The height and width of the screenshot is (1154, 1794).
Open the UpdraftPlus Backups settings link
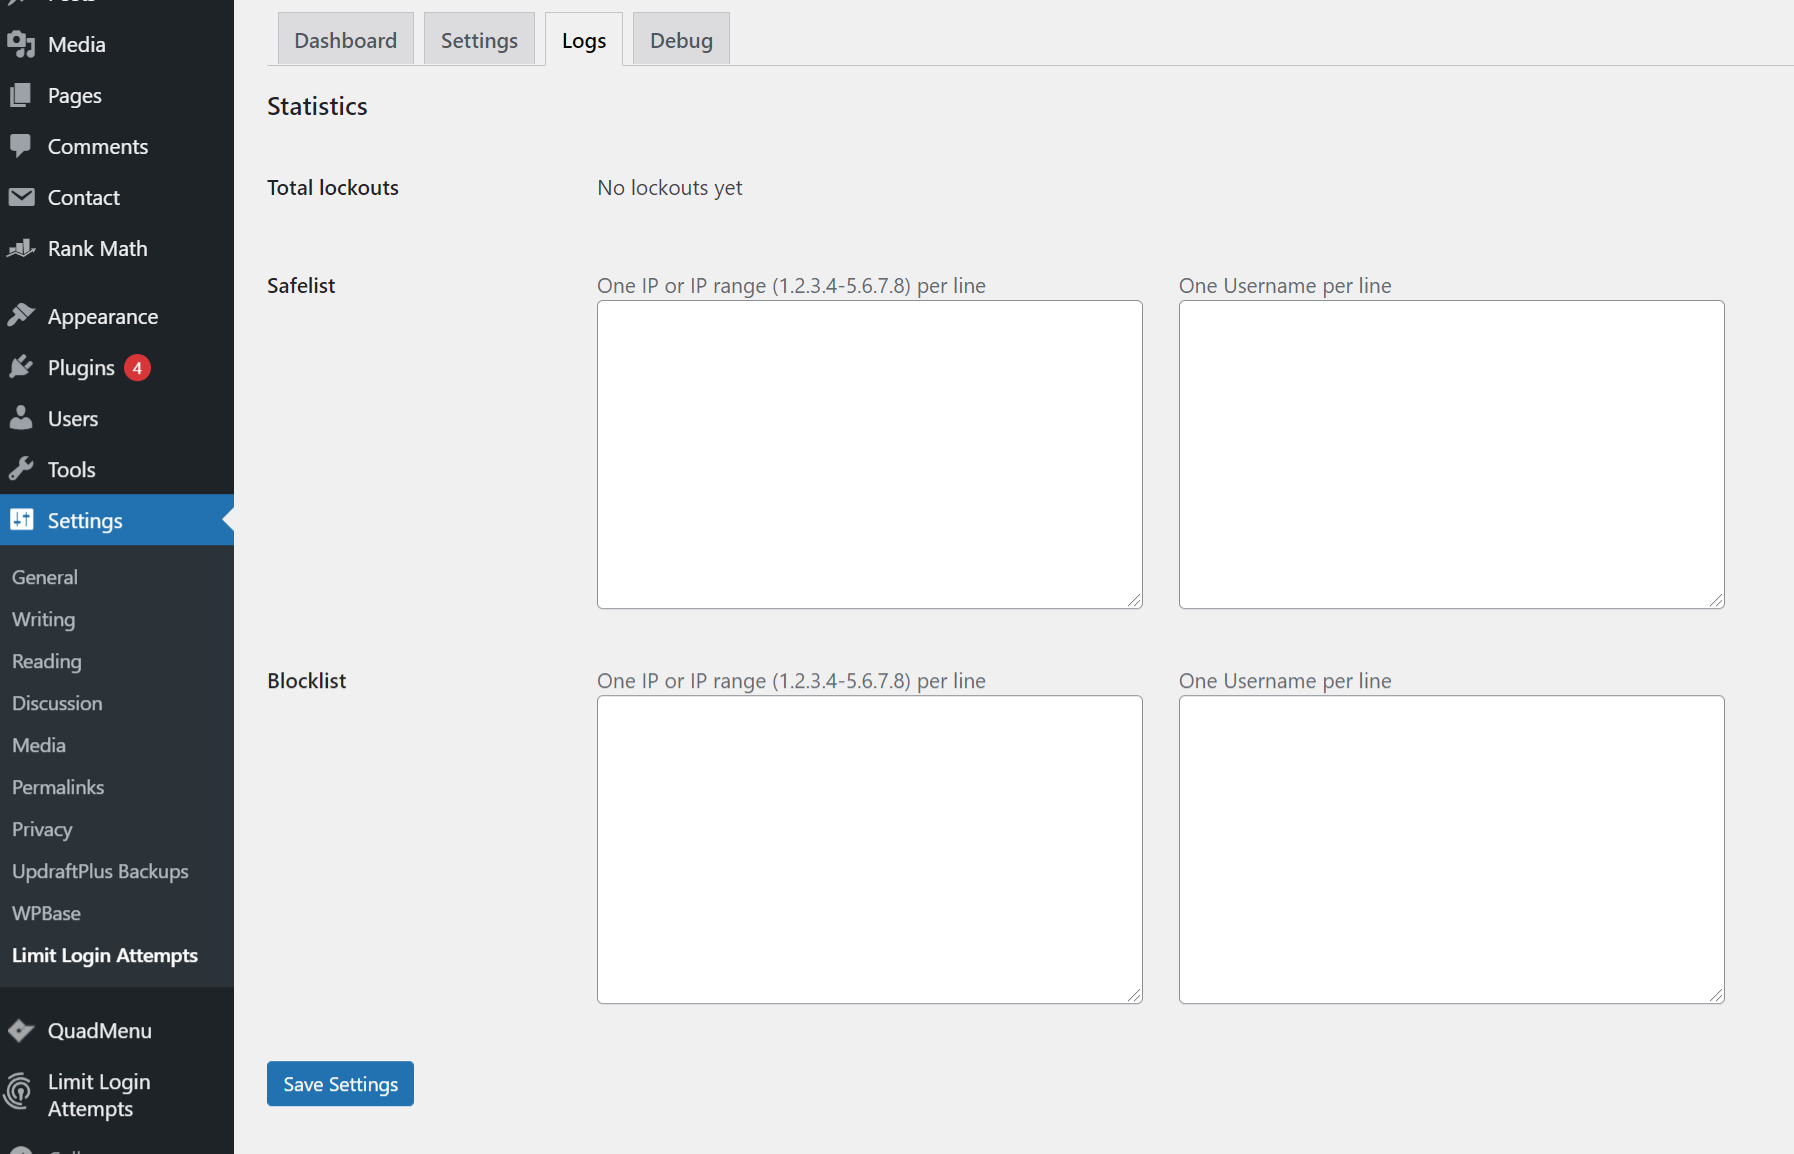pos(100,871)
